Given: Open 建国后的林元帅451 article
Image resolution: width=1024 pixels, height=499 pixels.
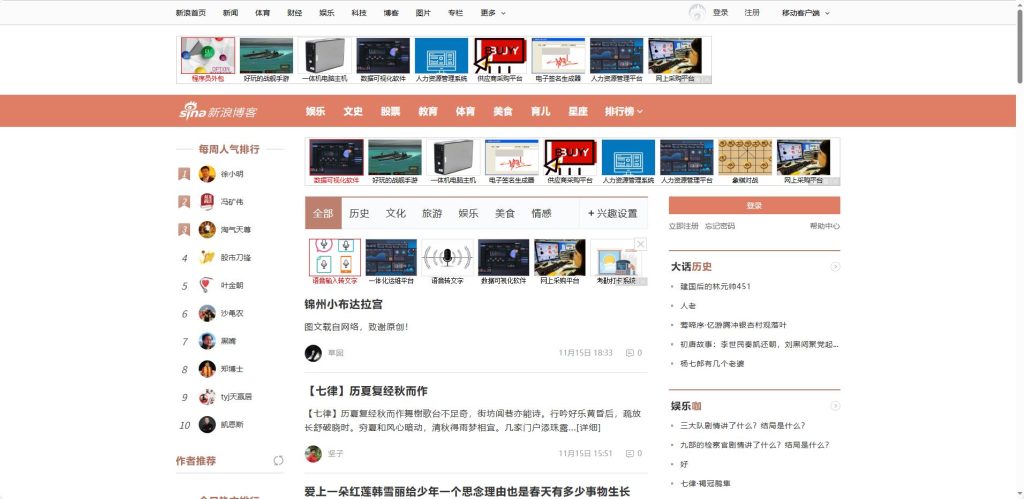Looking at the screenshot, I should click(x=715, y=286).
